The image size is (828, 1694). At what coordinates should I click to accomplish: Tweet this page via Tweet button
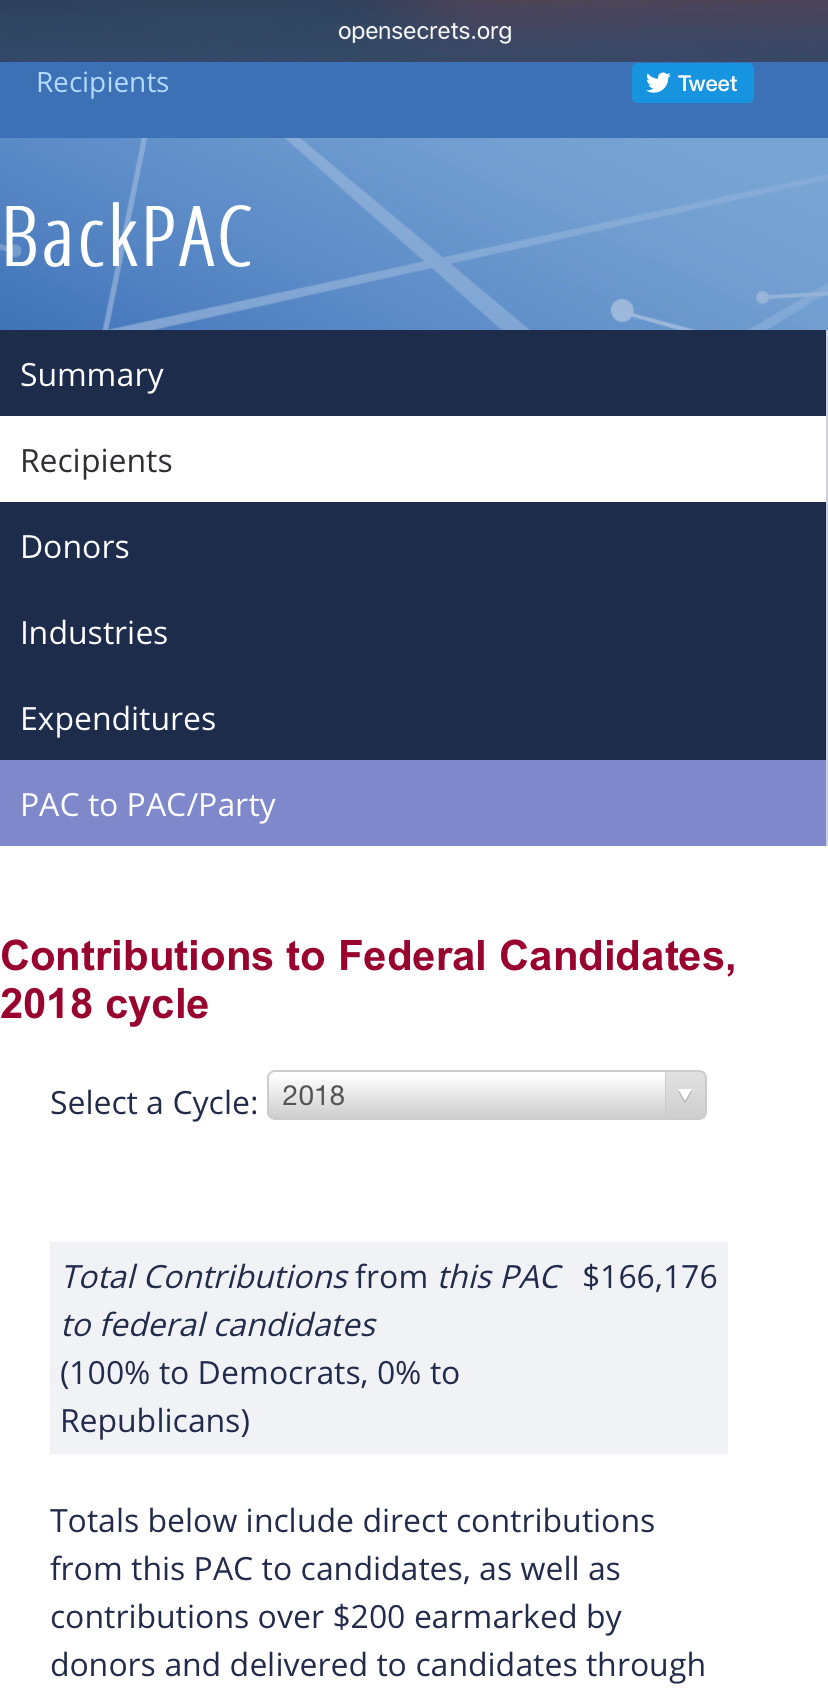[x=692, y=83]
